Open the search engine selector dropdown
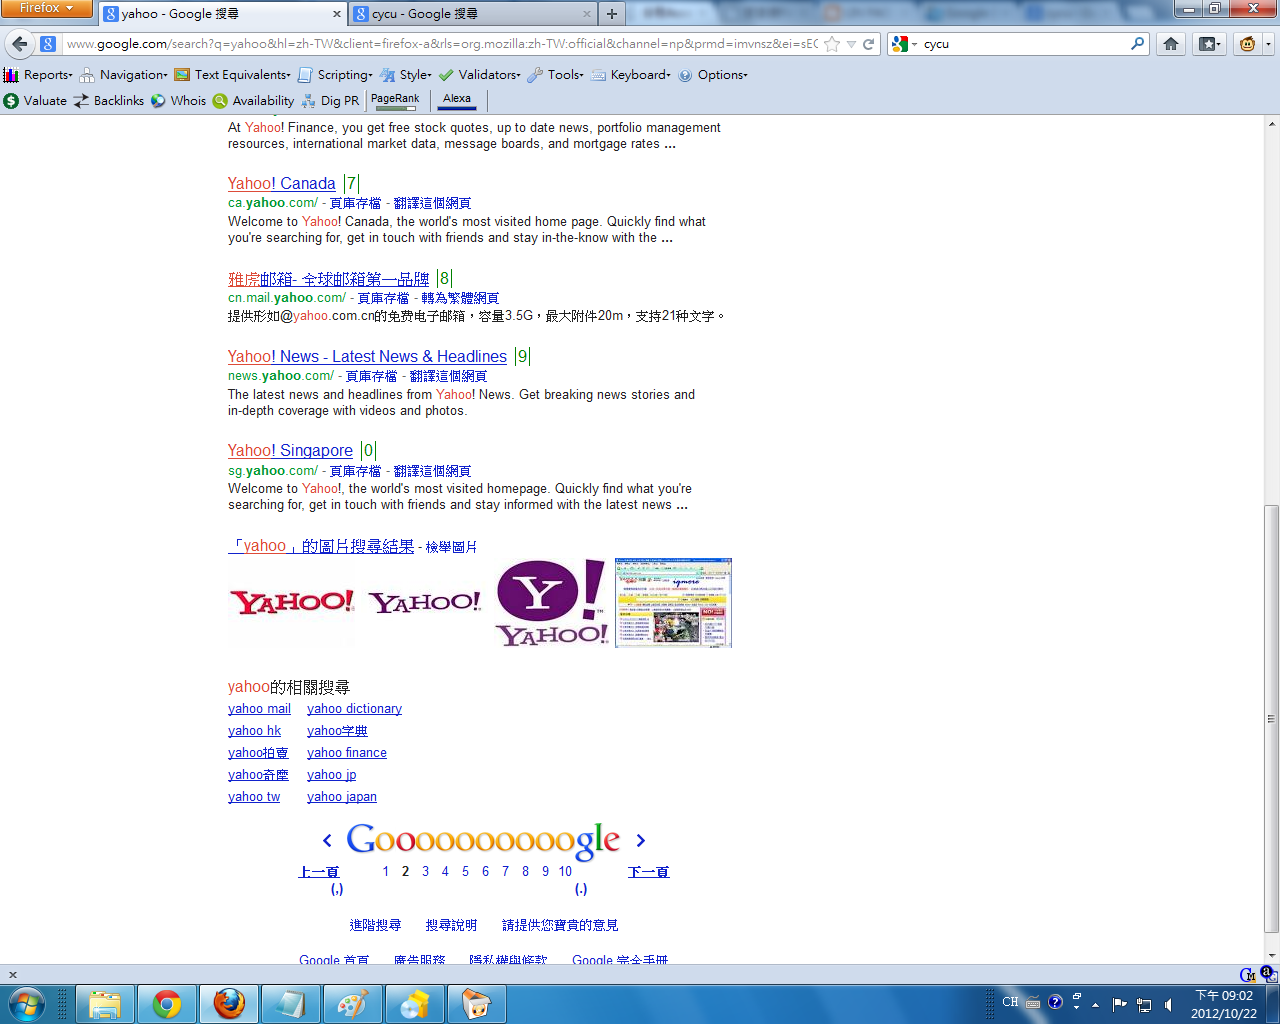Image resolution: width=1280 pixels, height=1024 pixels. 904,44
